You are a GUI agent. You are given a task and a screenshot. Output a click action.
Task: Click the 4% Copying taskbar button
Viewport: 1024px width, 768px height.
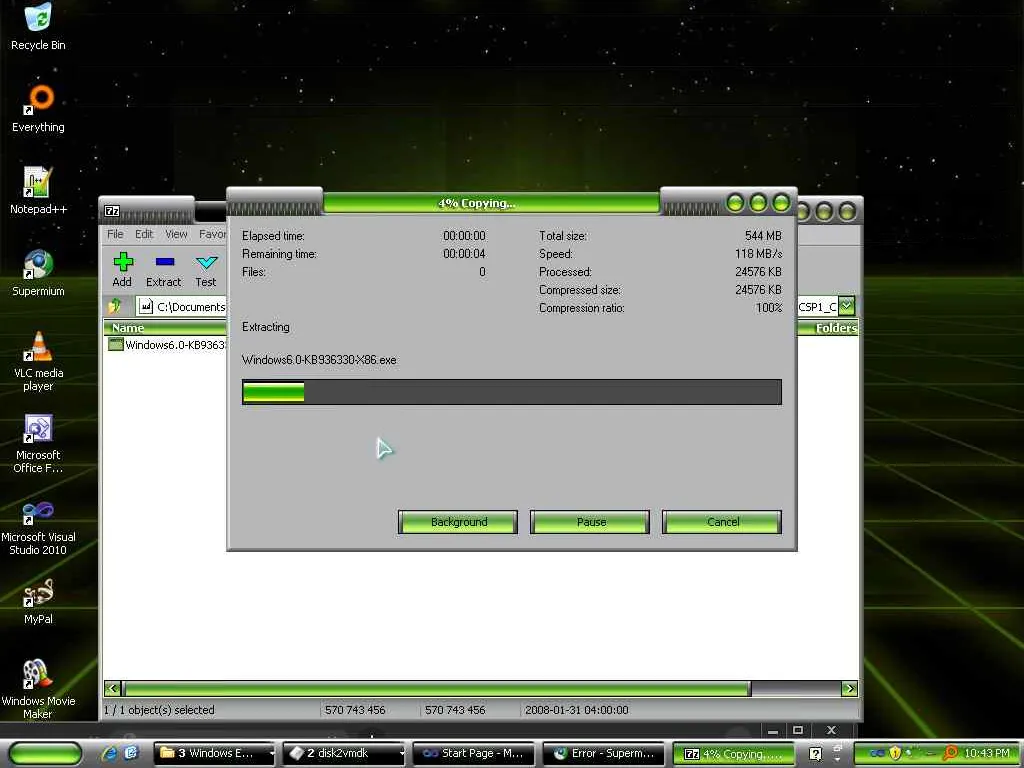pos(733,754)
